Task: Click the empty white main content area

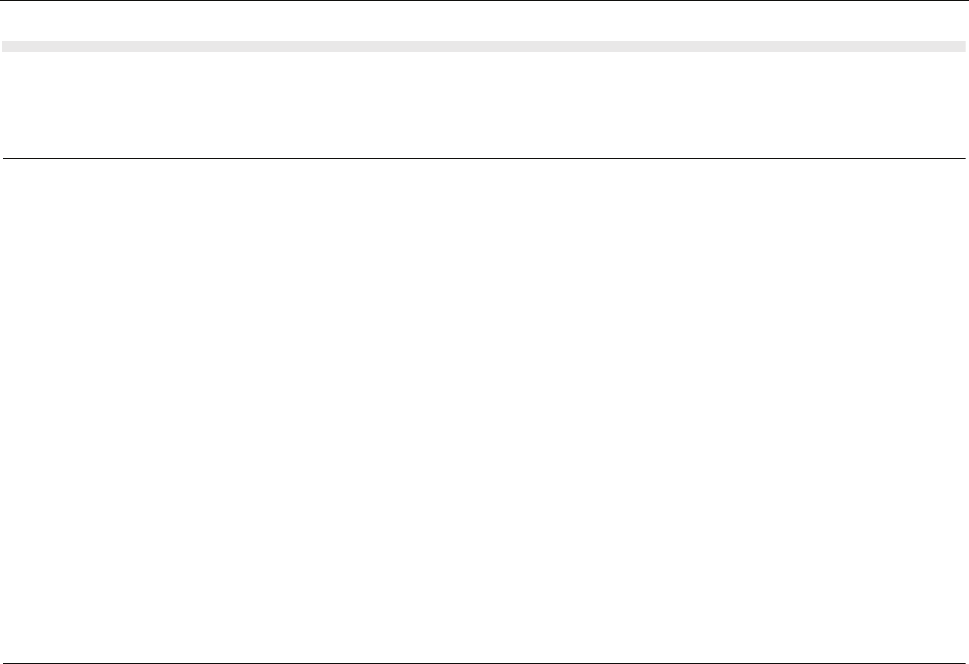Action: [484, 411]
